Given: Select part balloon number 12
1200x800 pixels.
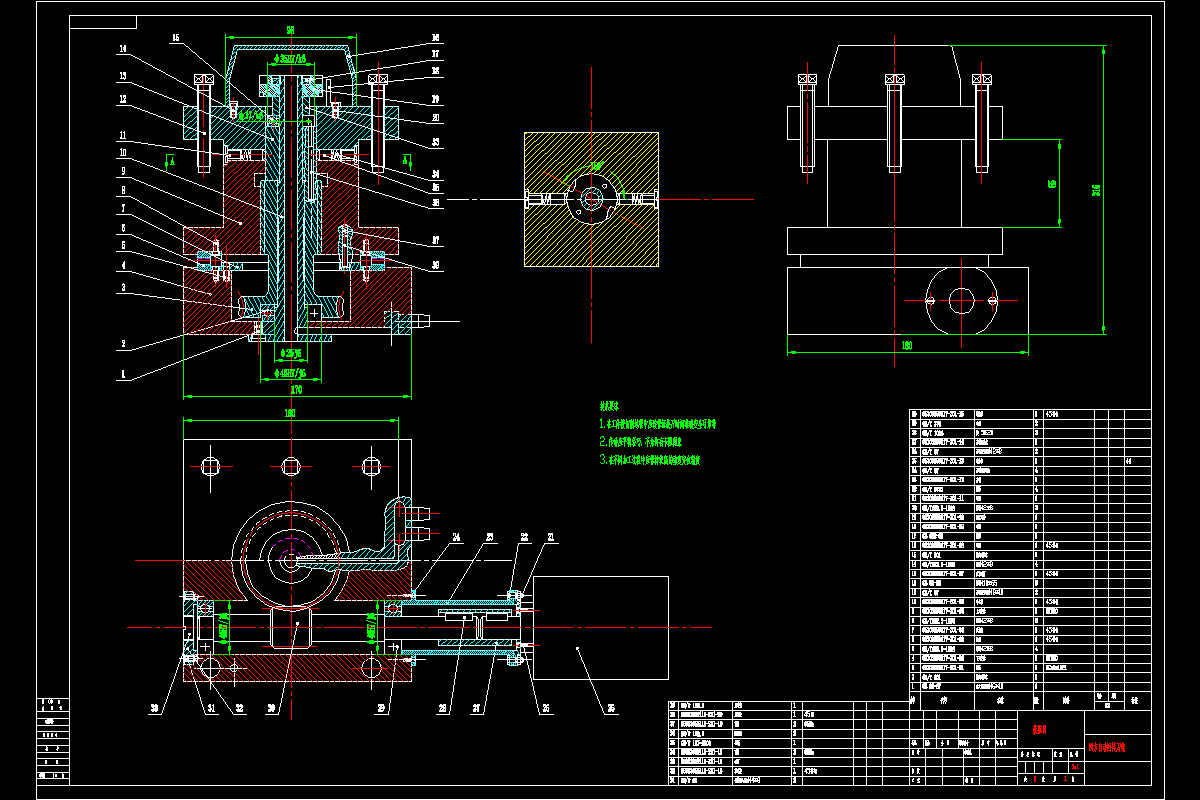Looking at the screenshot, I should pyautogui.click(x=123, y=100).
